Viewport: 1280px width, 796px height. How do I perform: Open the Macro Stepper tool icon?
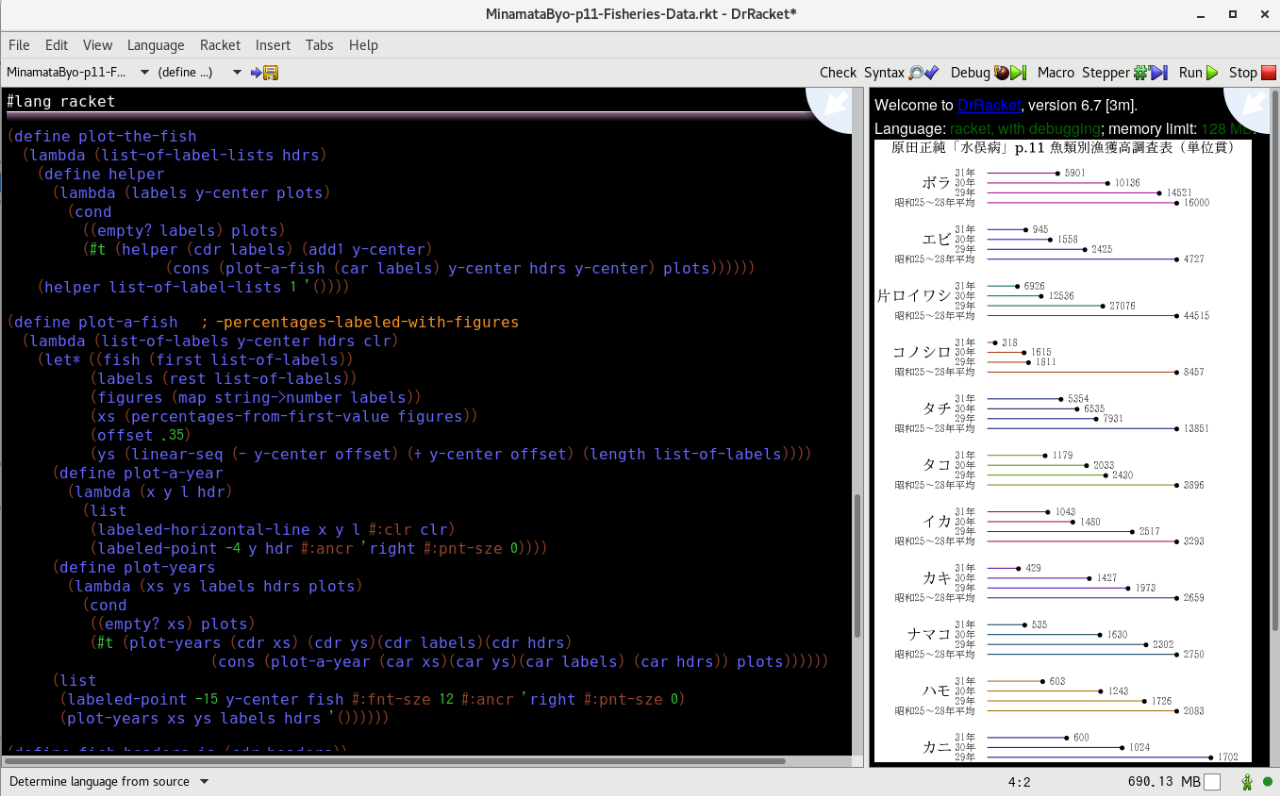coord(1149,72)
